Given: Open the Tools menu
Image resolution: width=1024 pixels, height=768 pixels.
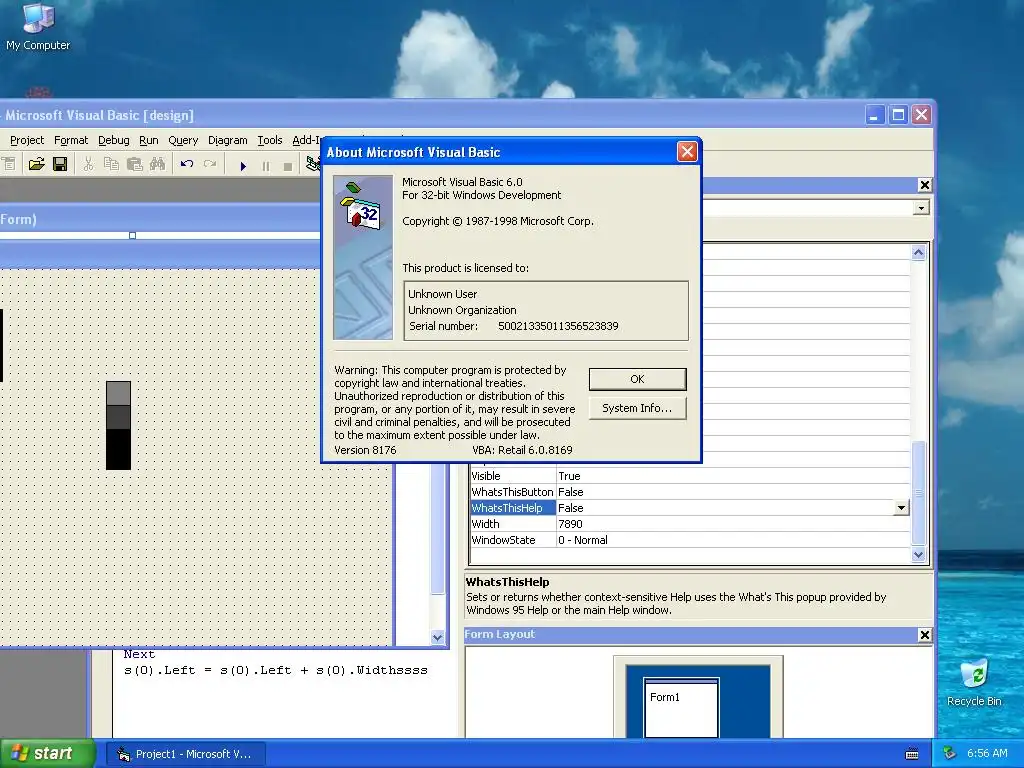Looking at the screenshot, I should click(270, 140).
